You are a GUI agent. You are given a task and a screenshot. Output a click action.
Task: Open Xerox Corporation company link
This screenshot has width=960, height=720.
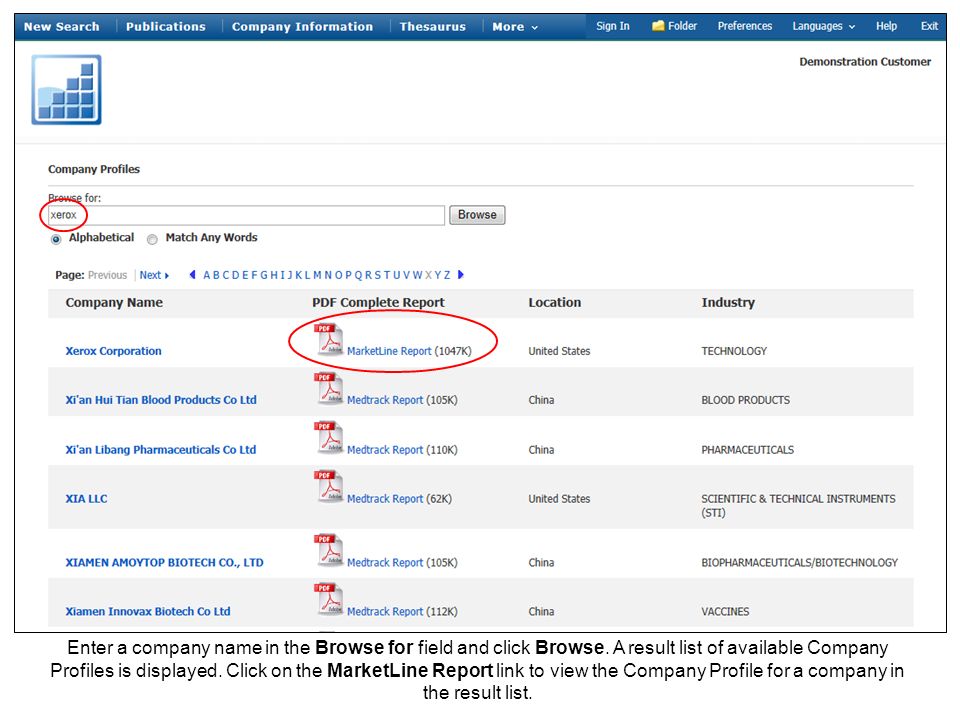tap(113, 351)
